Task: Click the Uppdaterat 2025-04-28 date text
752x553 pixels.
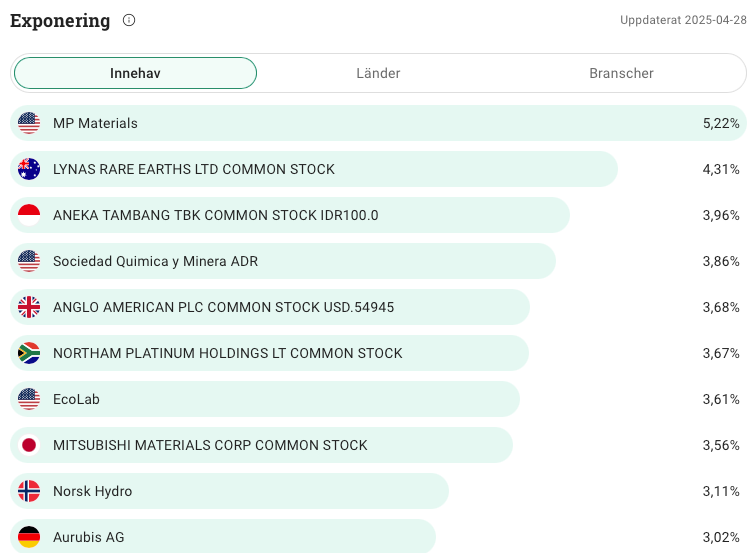Action: [x=683, y=20]
